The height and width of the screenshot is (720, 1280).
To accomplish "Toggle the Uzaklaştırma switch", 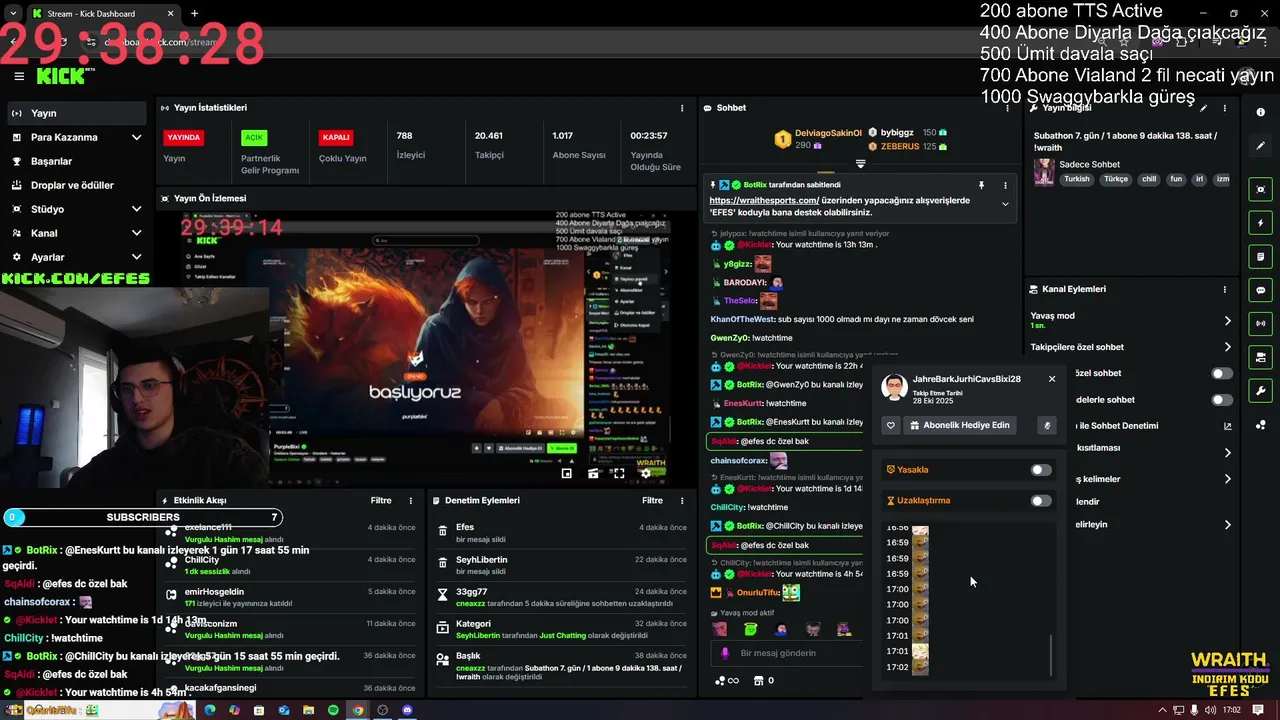I will 1041,501.
